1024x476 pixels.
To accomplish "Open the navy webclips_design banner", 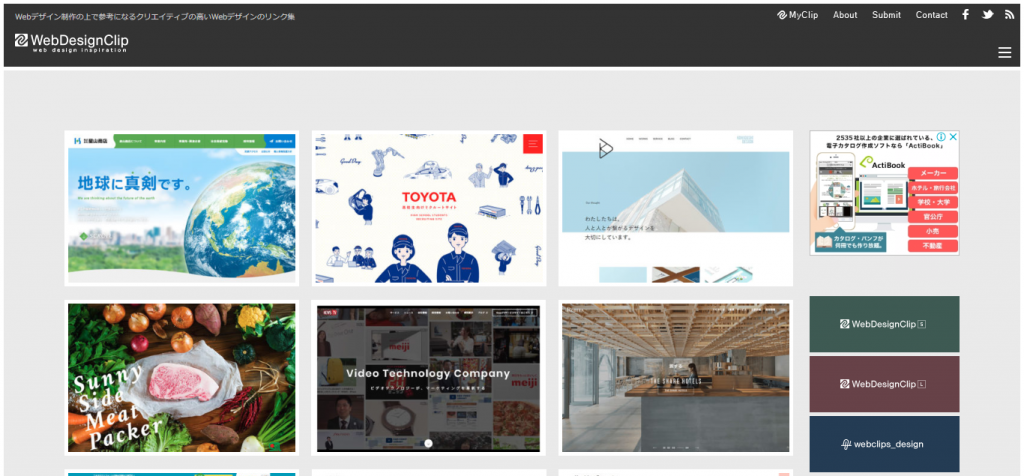I will 884,444.
